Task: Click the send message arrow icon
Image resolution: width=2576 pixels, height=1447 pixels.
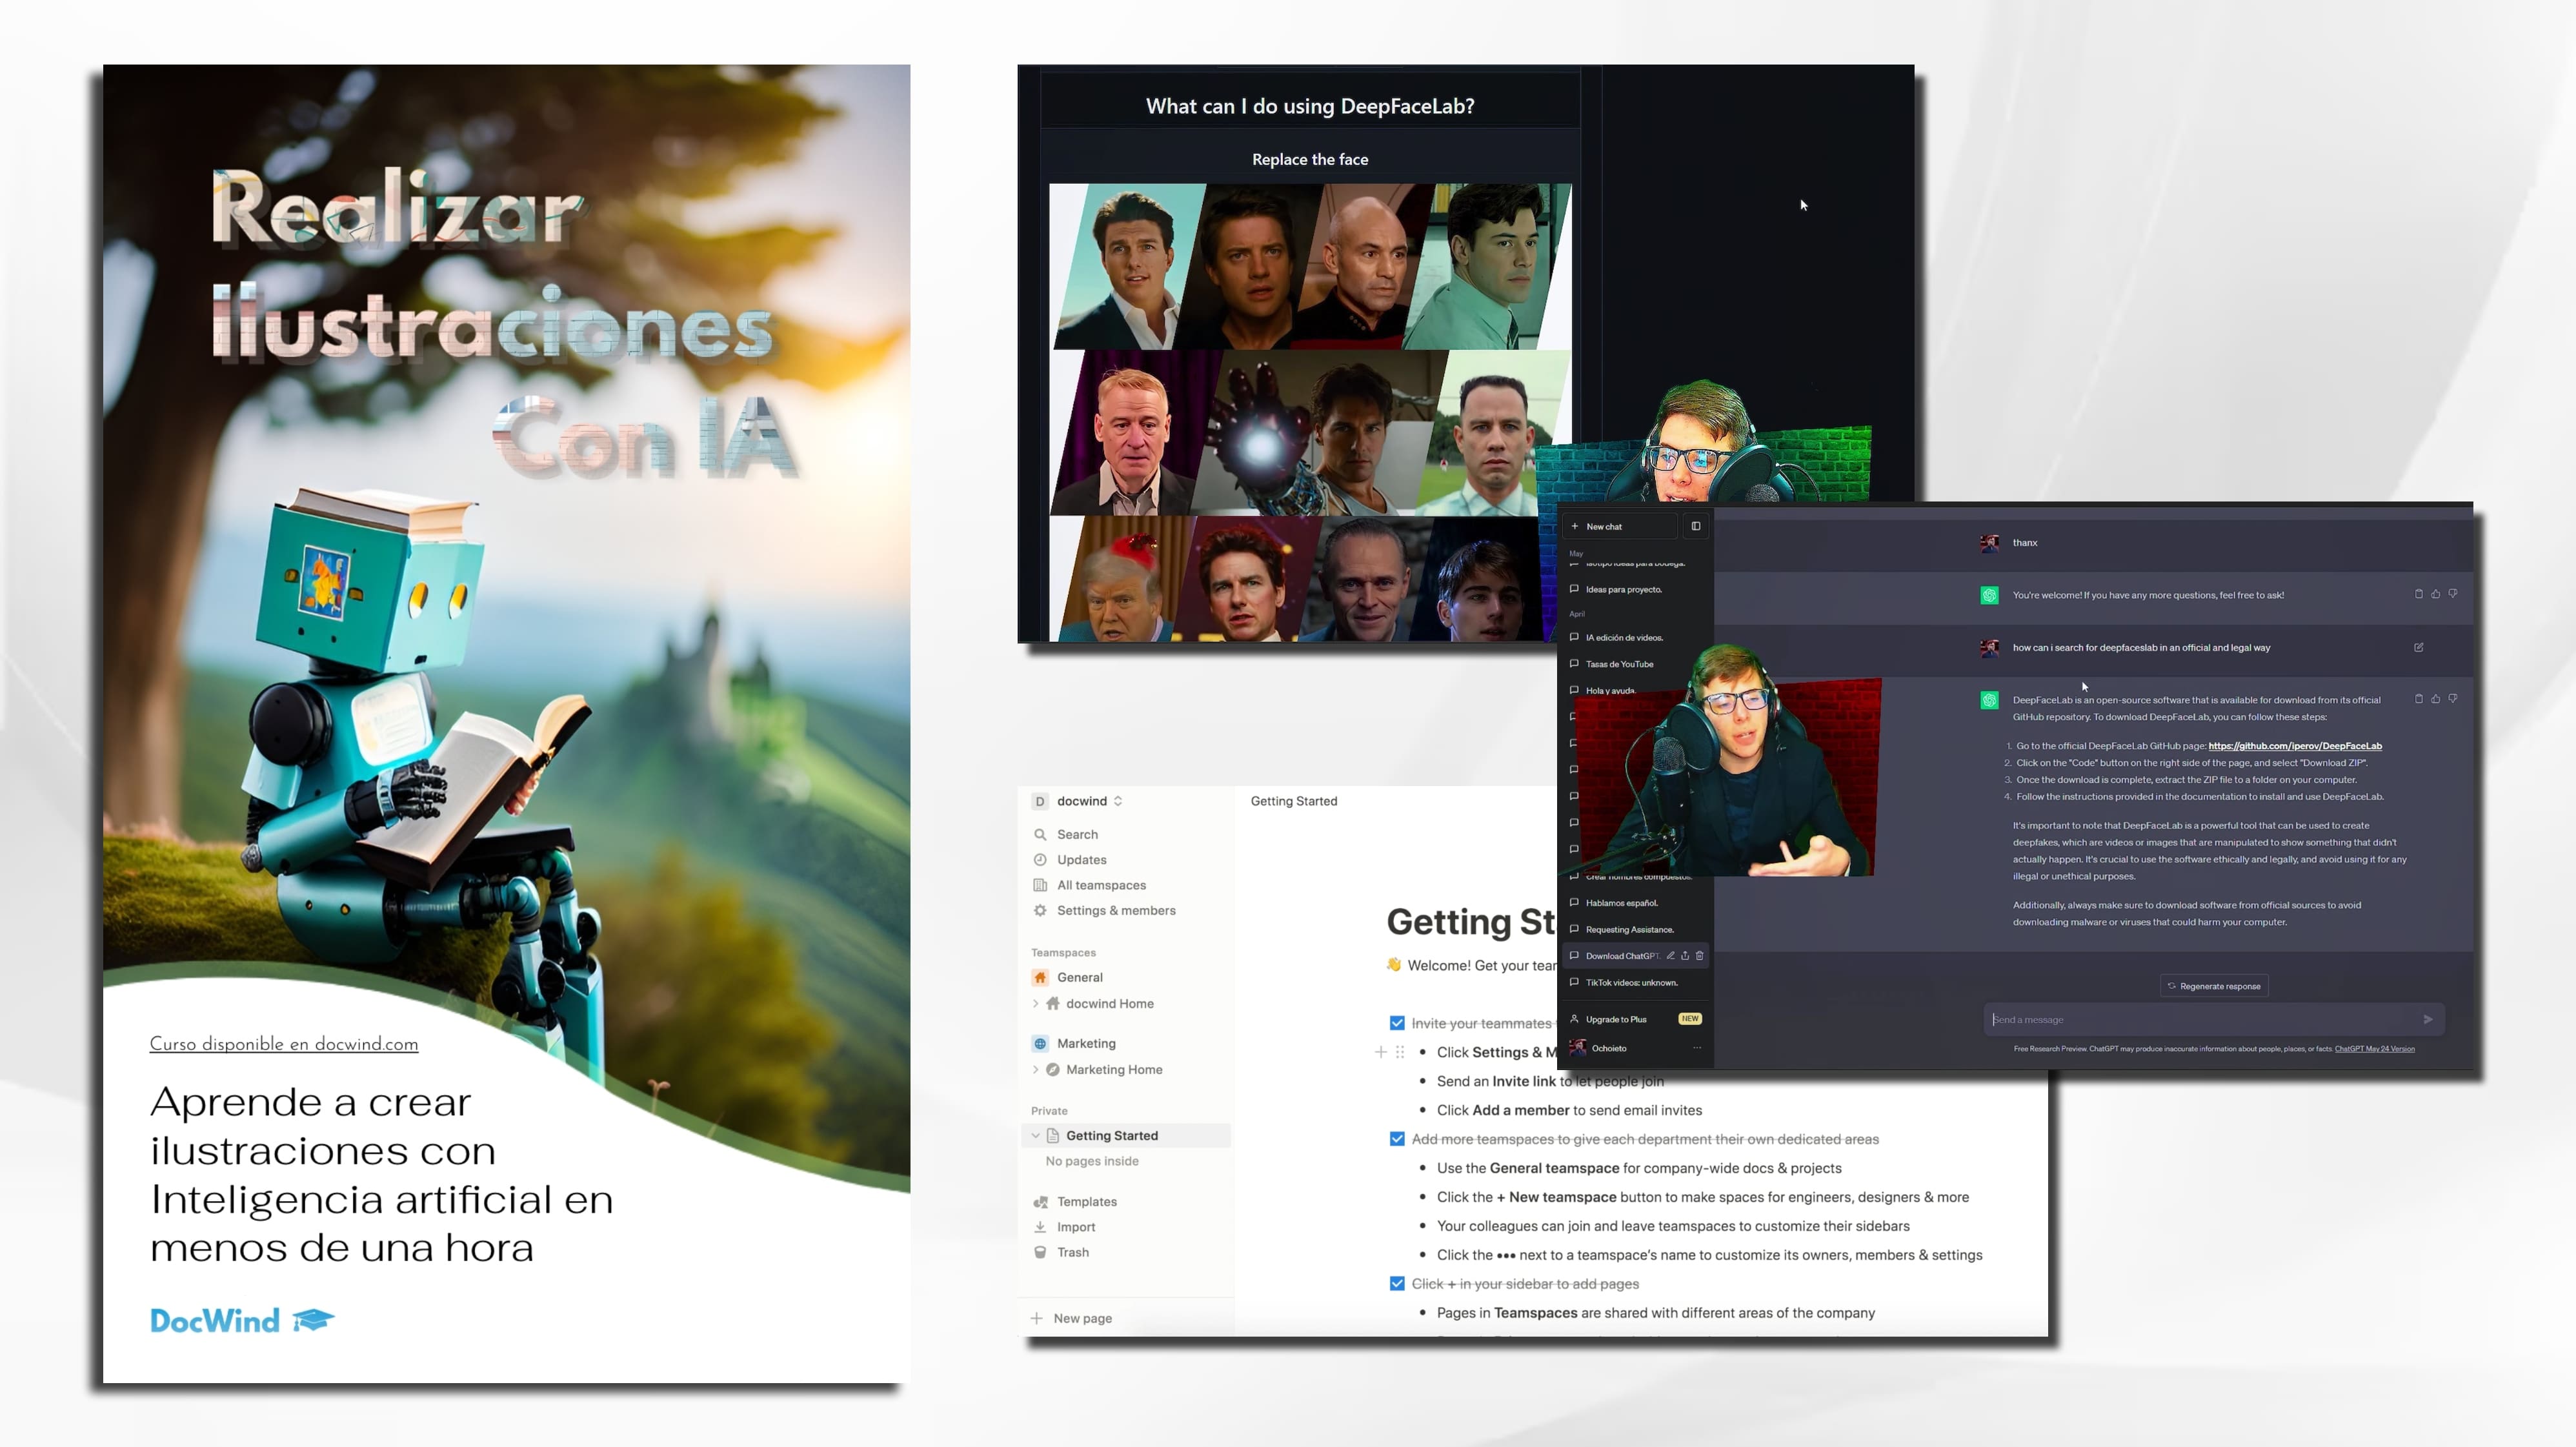Action: (x=2428, y=1020)
